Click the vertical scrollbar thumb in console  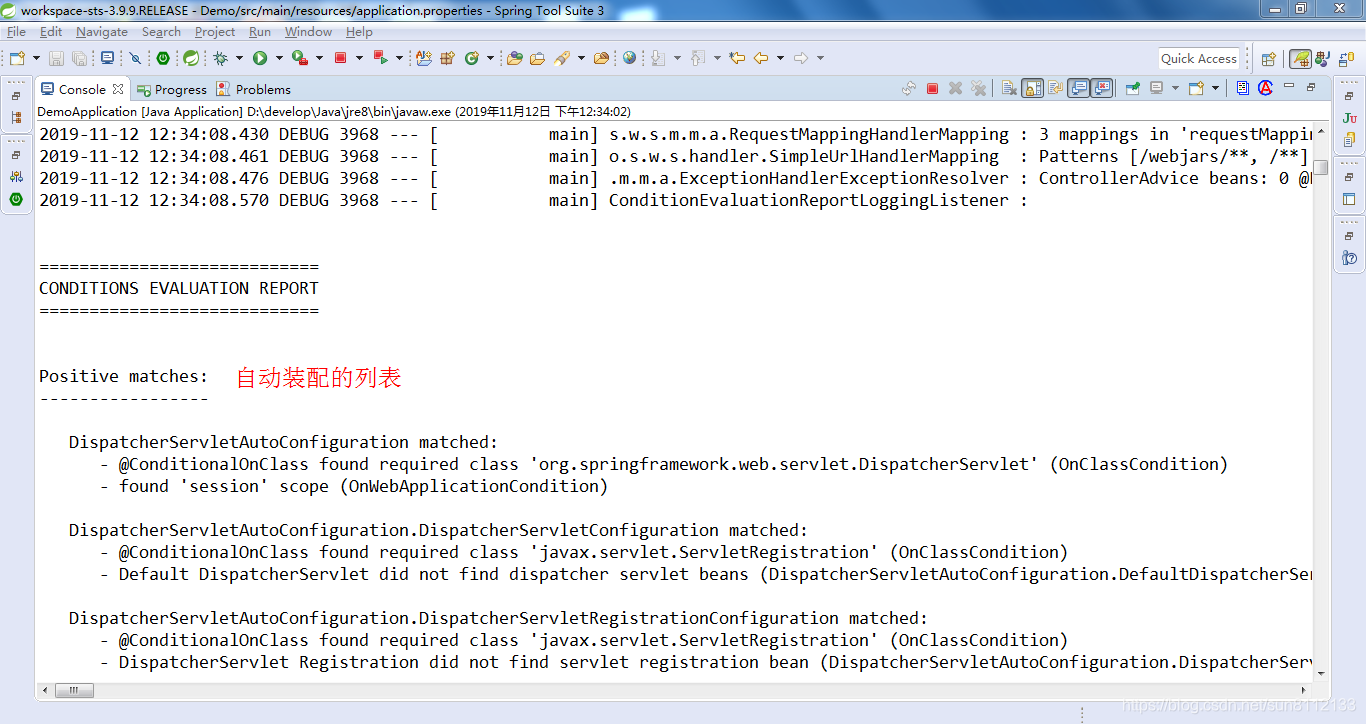pyautogui.click(x=1321, y=167)
